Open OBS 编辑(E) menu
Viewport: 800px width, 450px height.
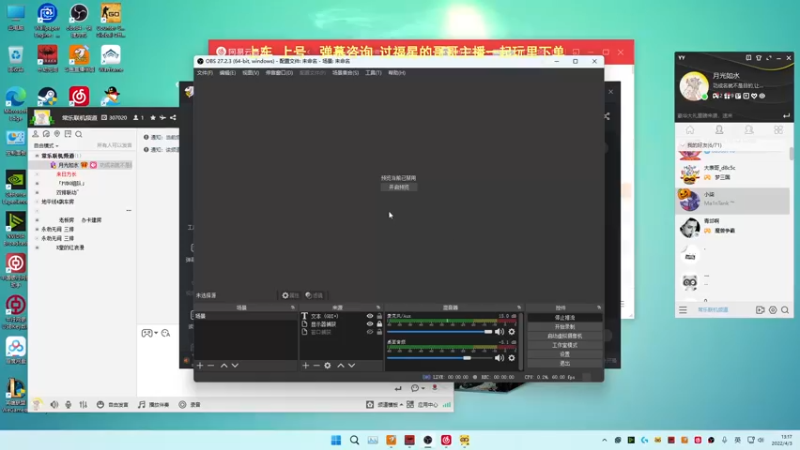228,73
